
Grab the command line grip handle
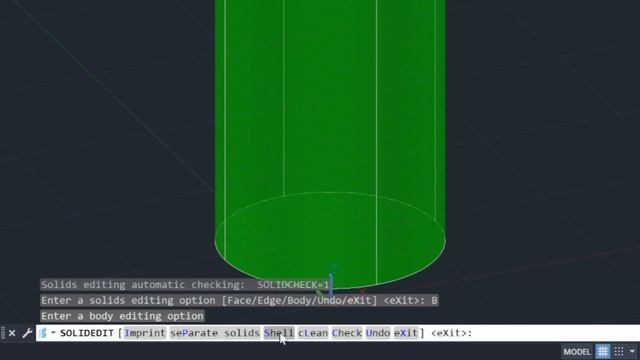(x=3, y=333)
